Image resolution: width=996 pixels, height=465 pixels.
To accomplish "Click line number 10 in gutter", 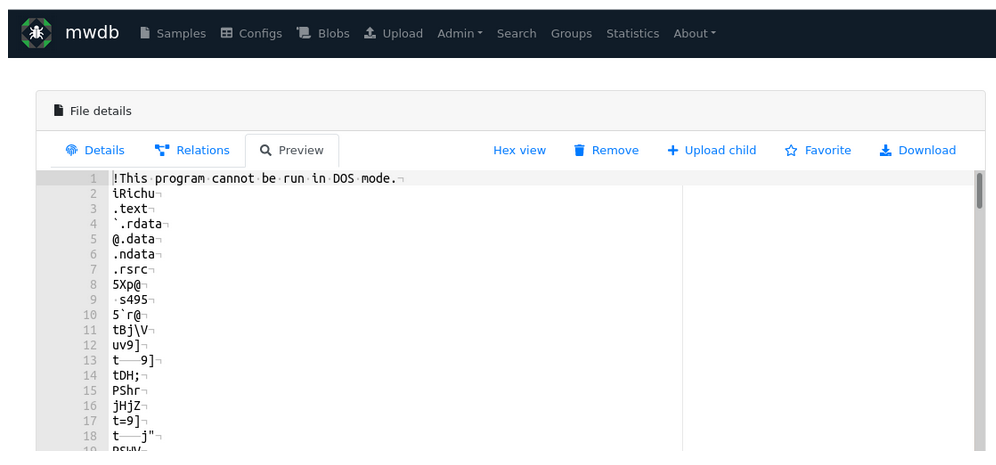I will click(90, 315).
